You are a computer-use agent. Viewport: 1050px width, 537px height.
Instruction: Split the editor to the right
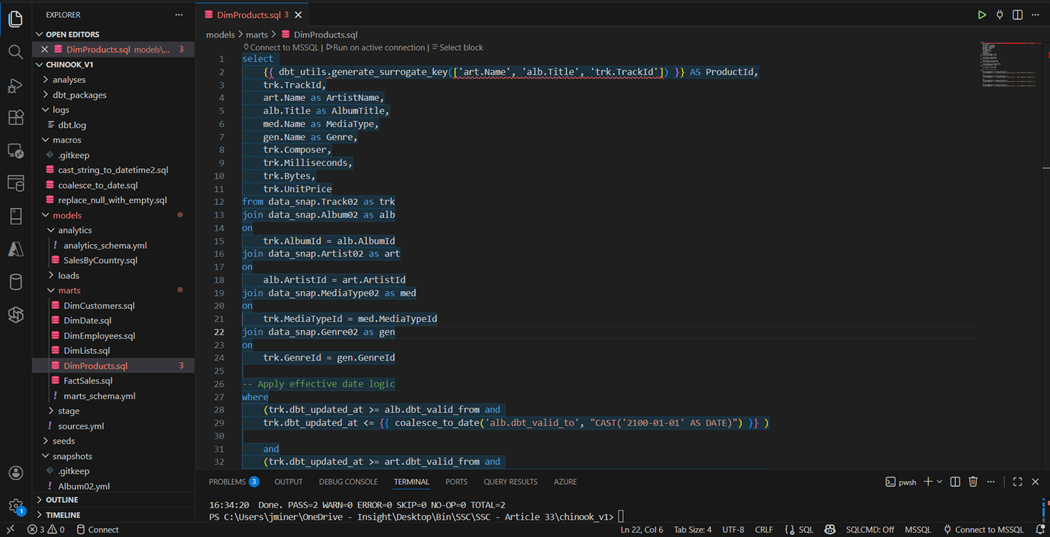[x=1017, y=15]
